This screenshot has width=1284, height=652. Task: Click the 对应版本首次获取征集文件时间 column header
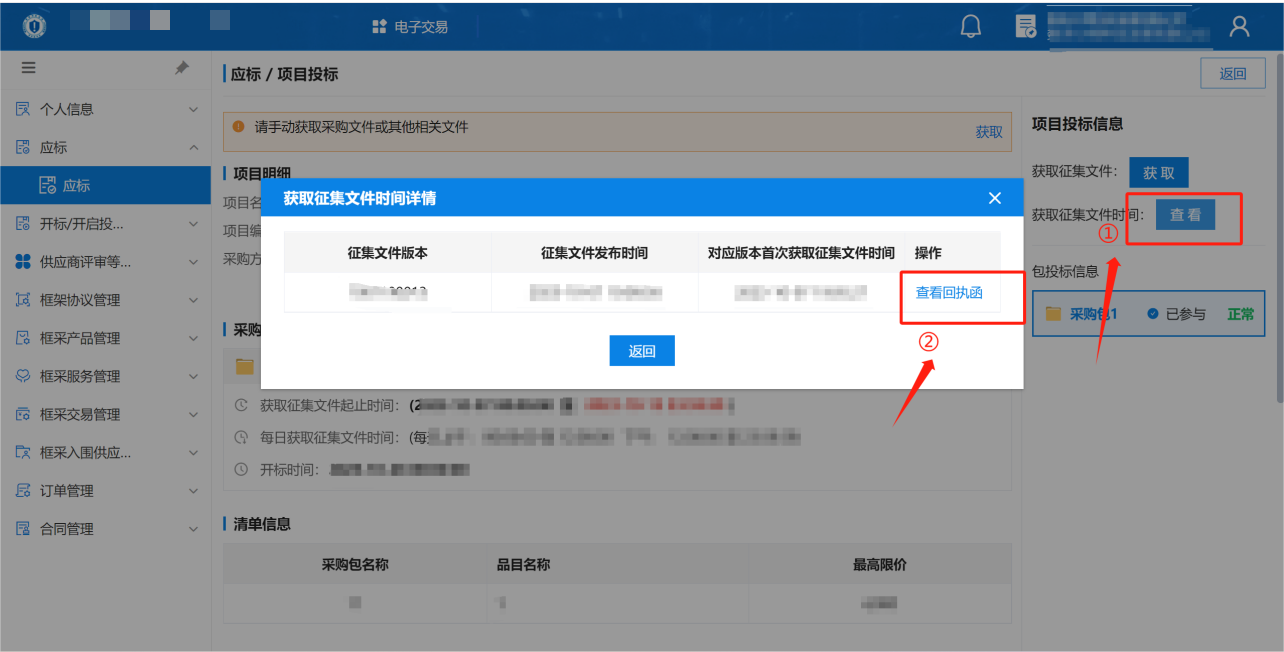(x=801, y=253)
